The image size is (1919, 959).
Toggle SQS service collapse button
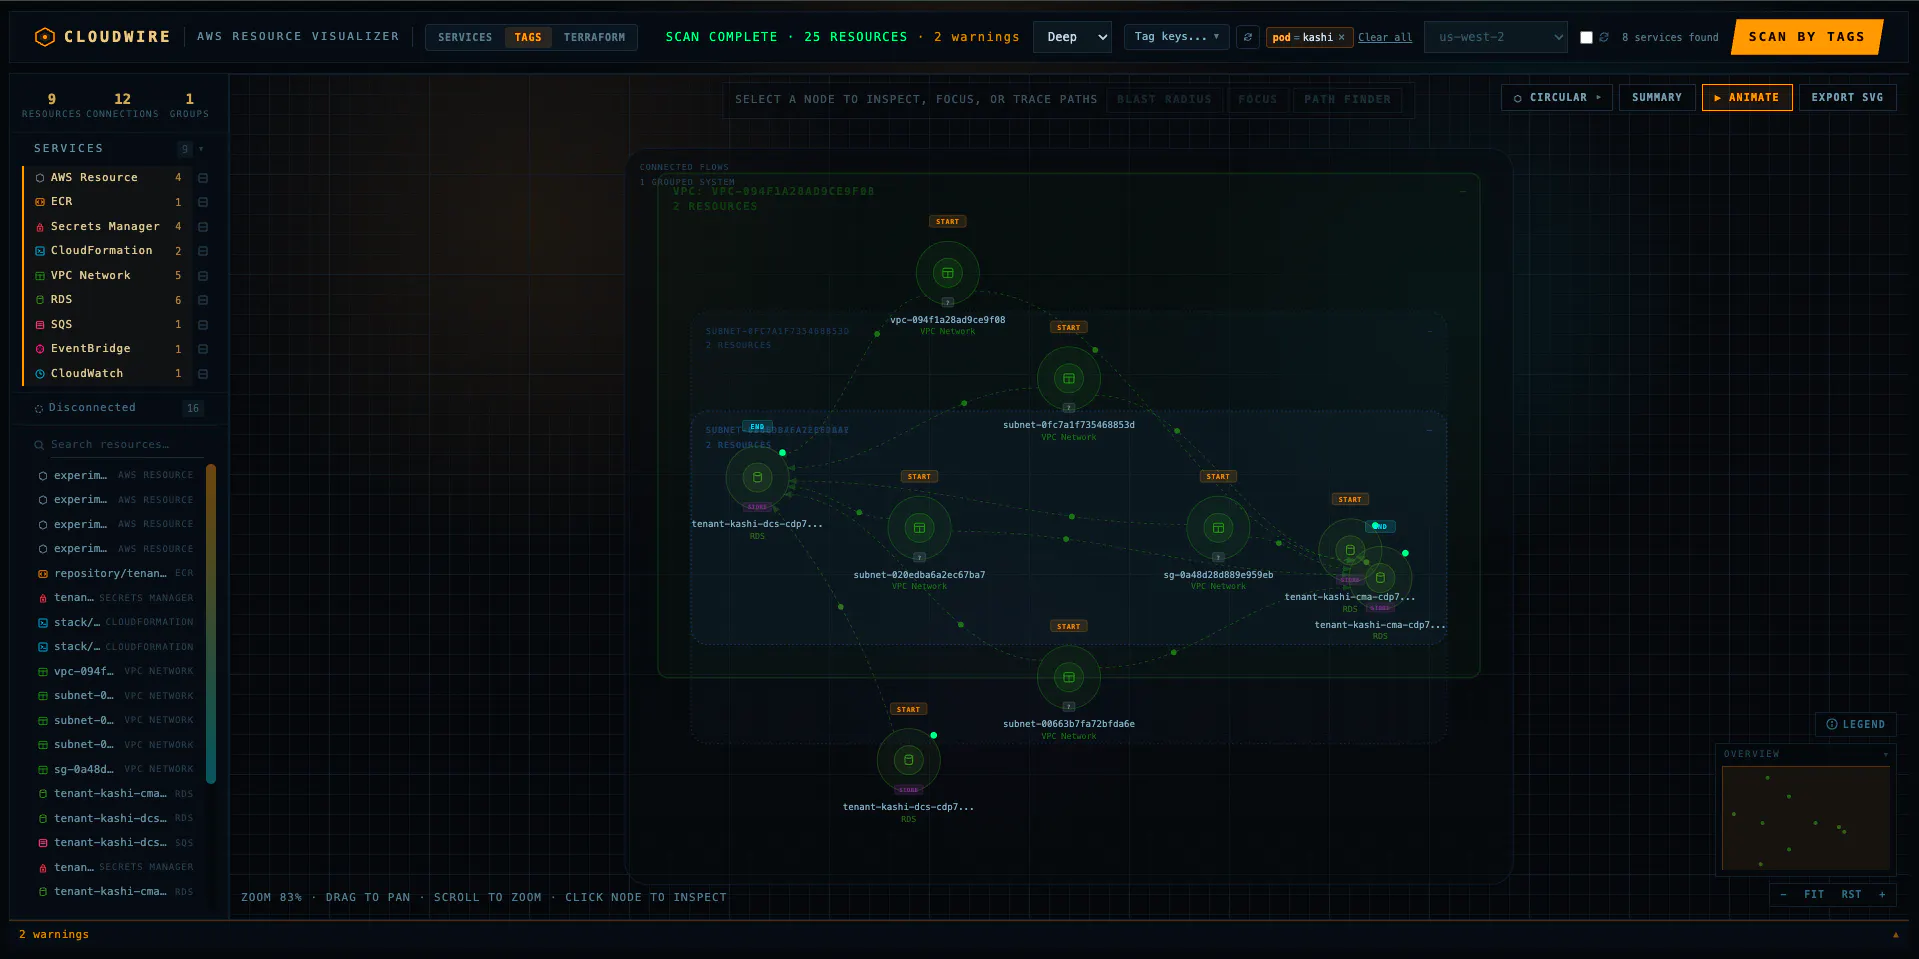tap(203, 325)
